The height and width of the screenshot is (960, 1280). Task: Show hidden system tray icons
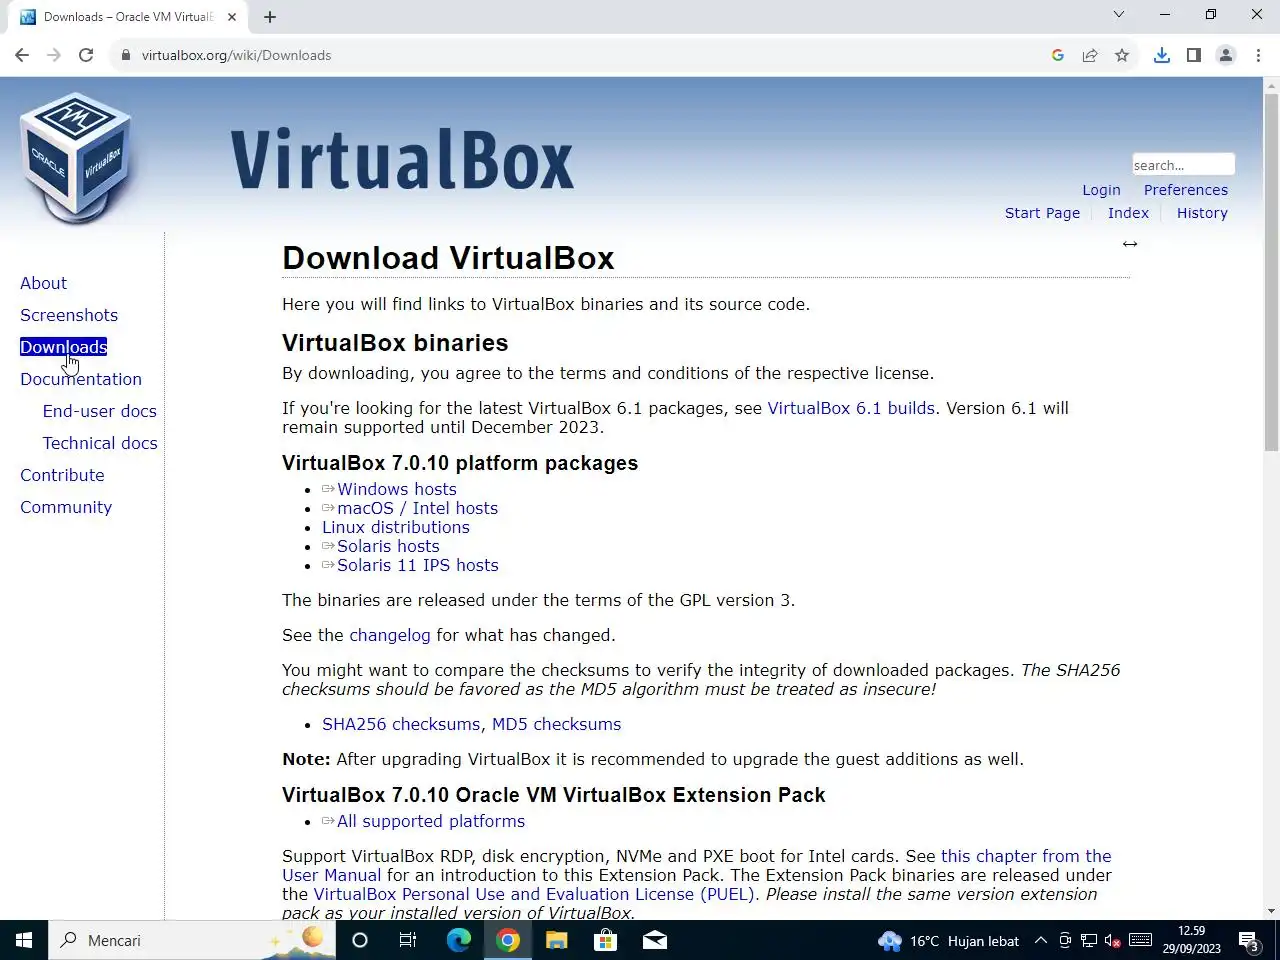tap(1040, 940)
